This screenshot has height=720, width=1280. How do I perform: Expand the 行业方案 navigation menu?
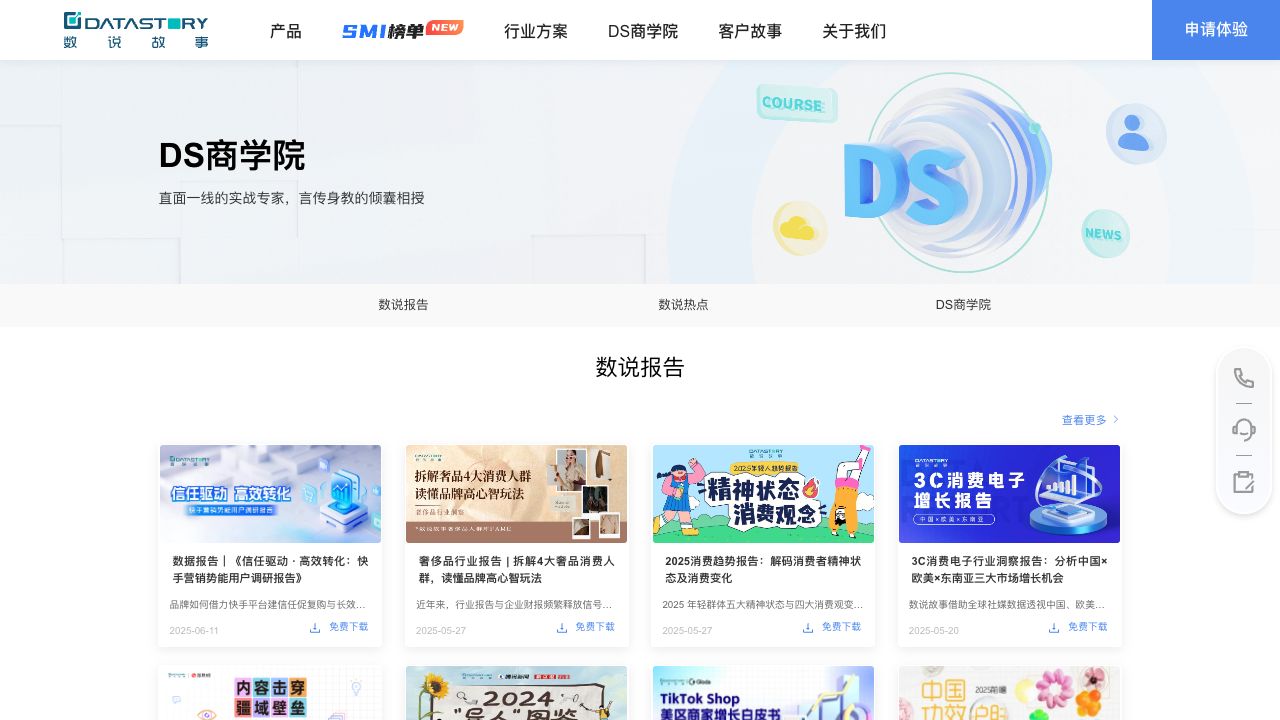[x=535, y=31]
